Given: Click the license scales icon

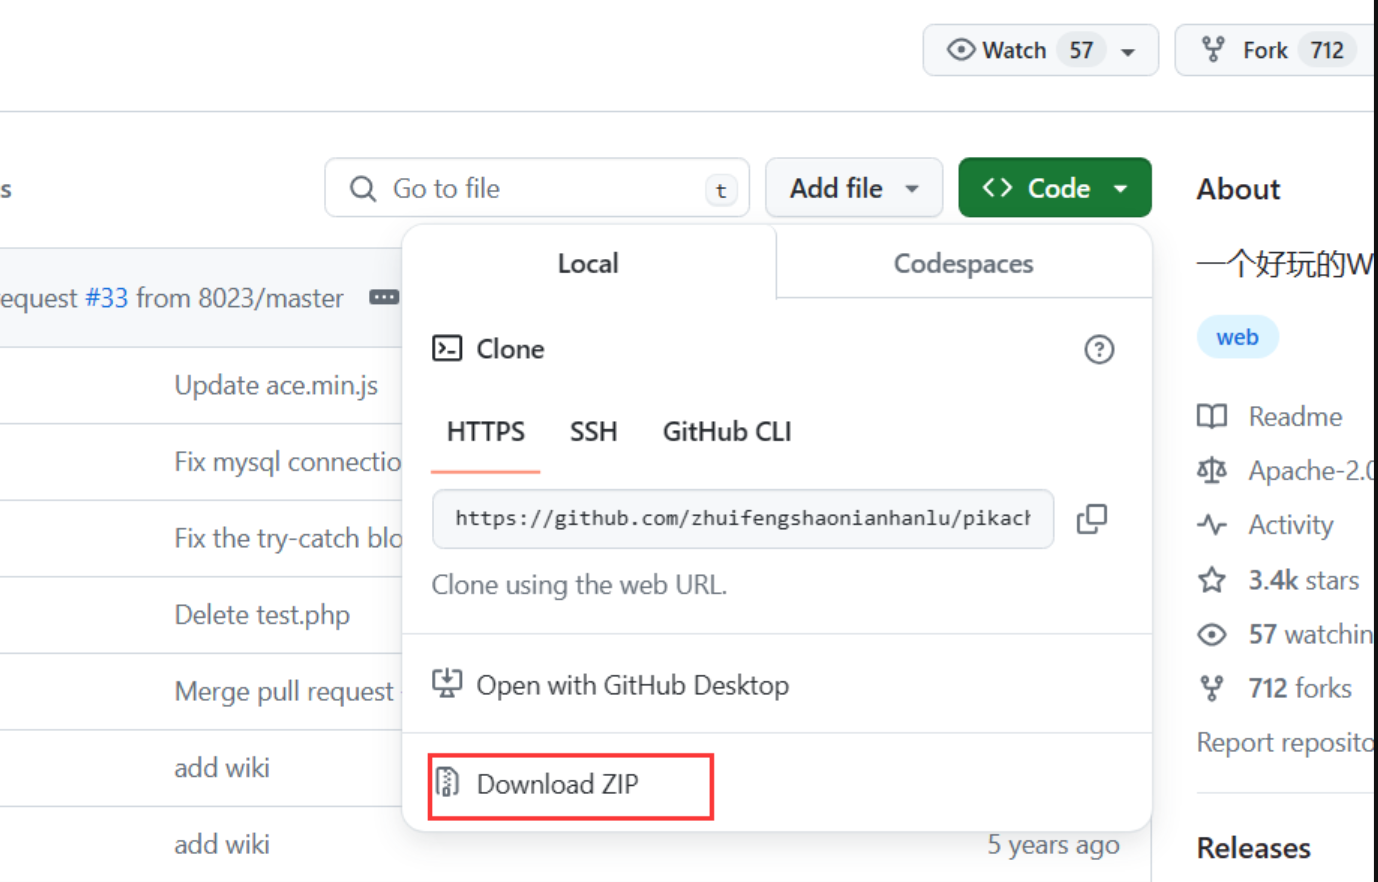Looking at the screenshot, I should click(x=1212, y=470).
